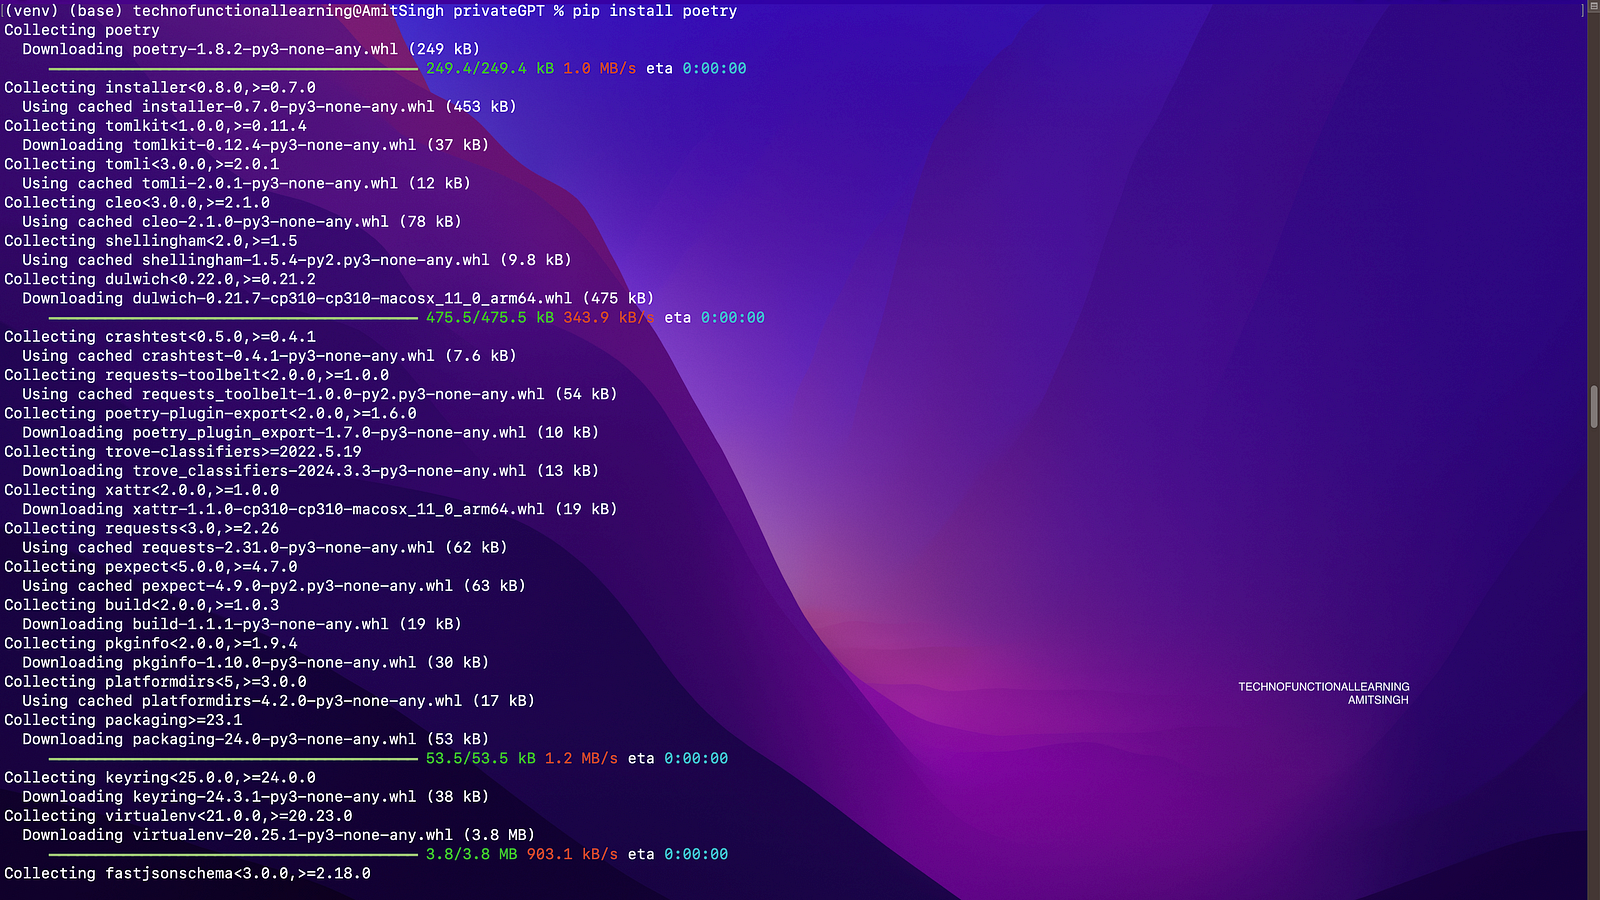Click the packaging 53.5/53.5 kB progress bar
The image size is (1600, 900).
[x=233, y=759]
